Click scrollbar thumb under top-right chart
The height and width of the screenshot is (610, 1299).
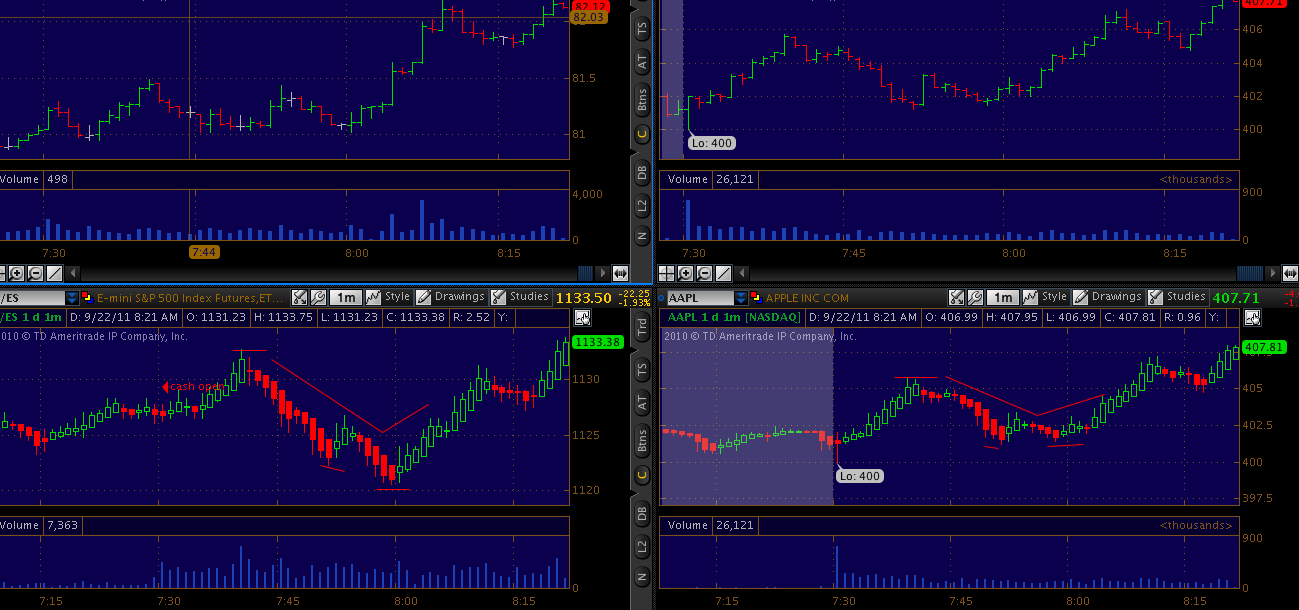[1250, 273]
